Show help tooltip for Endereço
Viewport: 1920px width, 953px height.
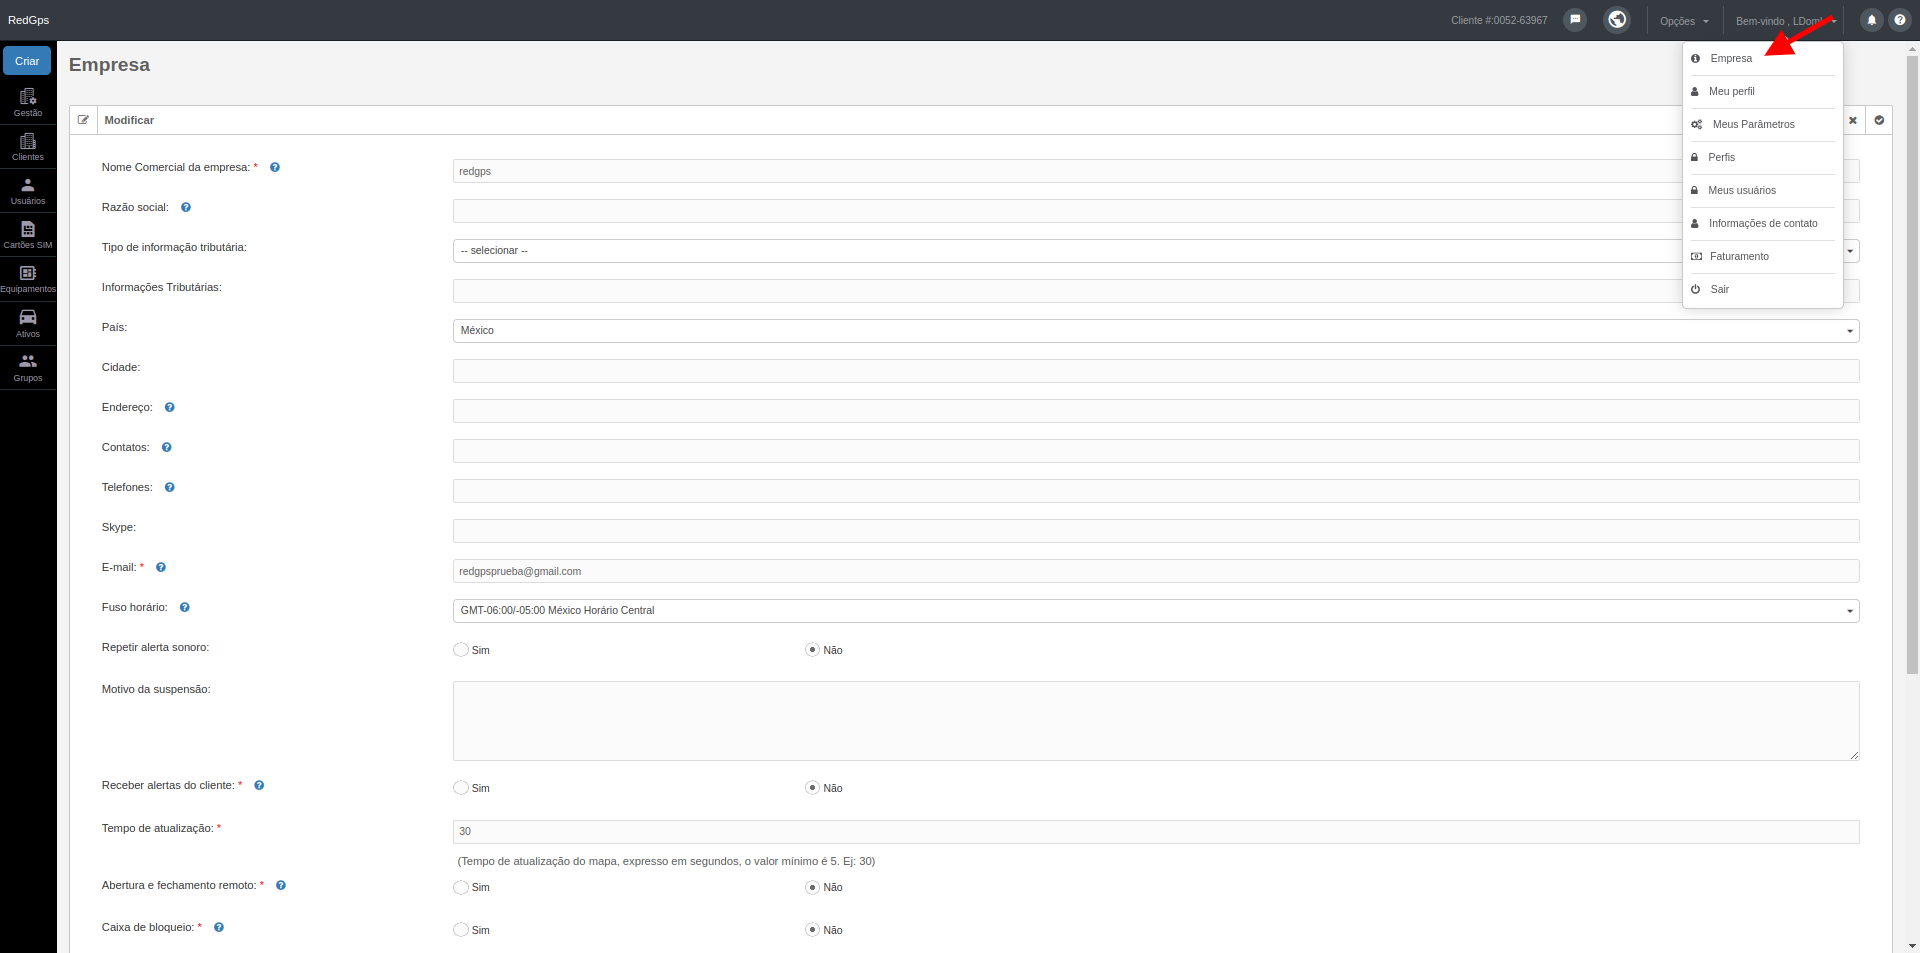[170, 407]
